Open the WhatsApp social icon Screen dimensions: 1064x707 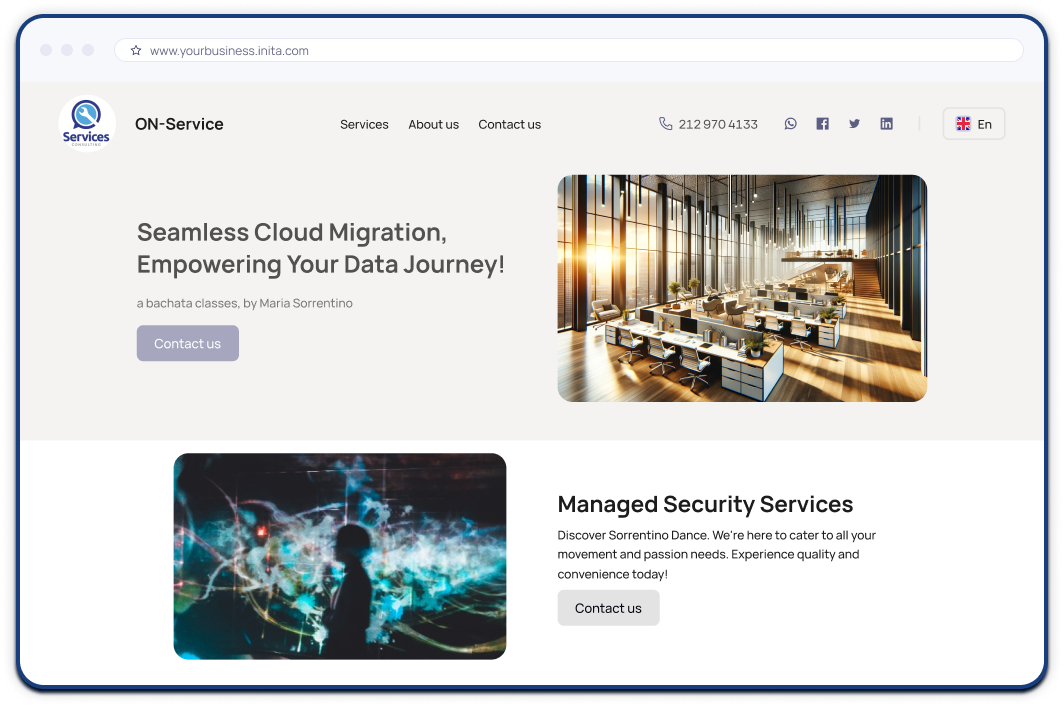click(790, 124)
